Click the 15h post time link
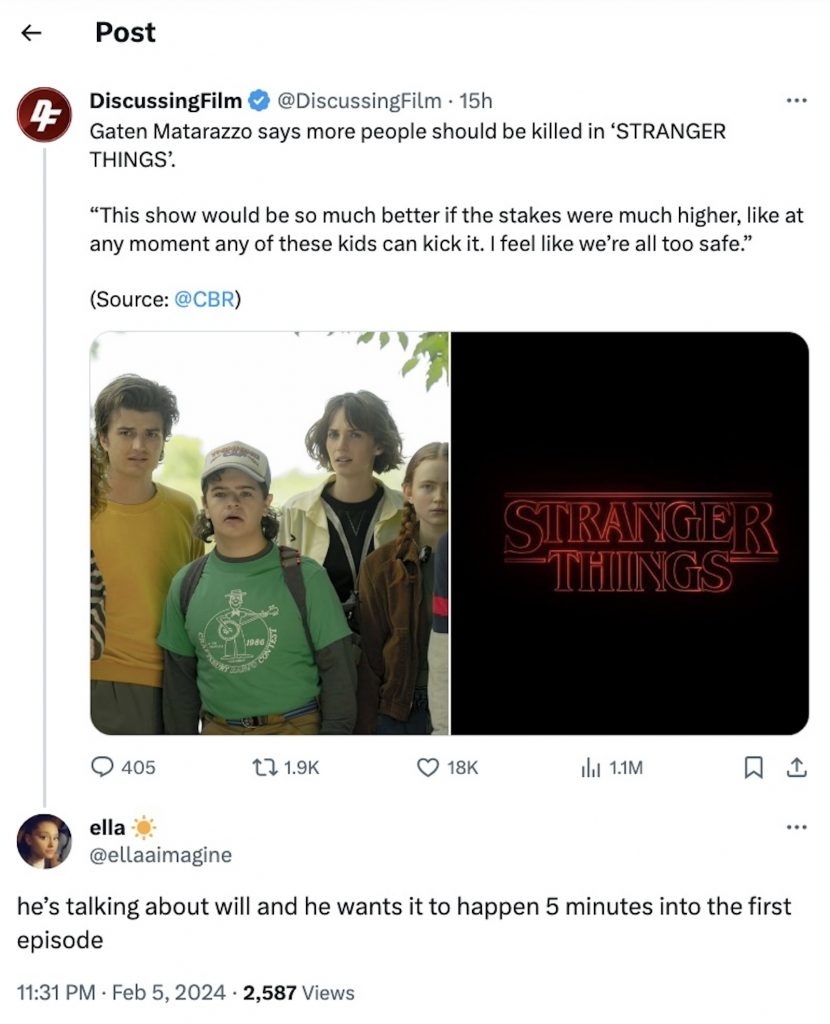Viewport: 830px width, 1024px height. (476, 100)
